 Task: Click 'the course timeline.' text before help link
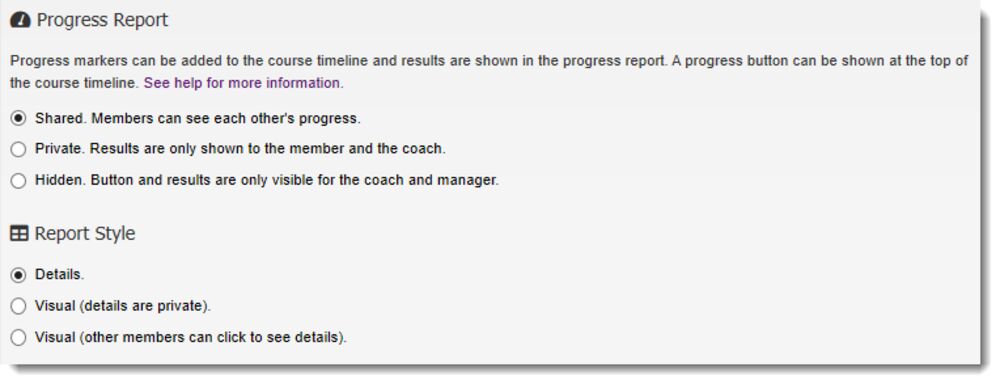coord(75,83)
